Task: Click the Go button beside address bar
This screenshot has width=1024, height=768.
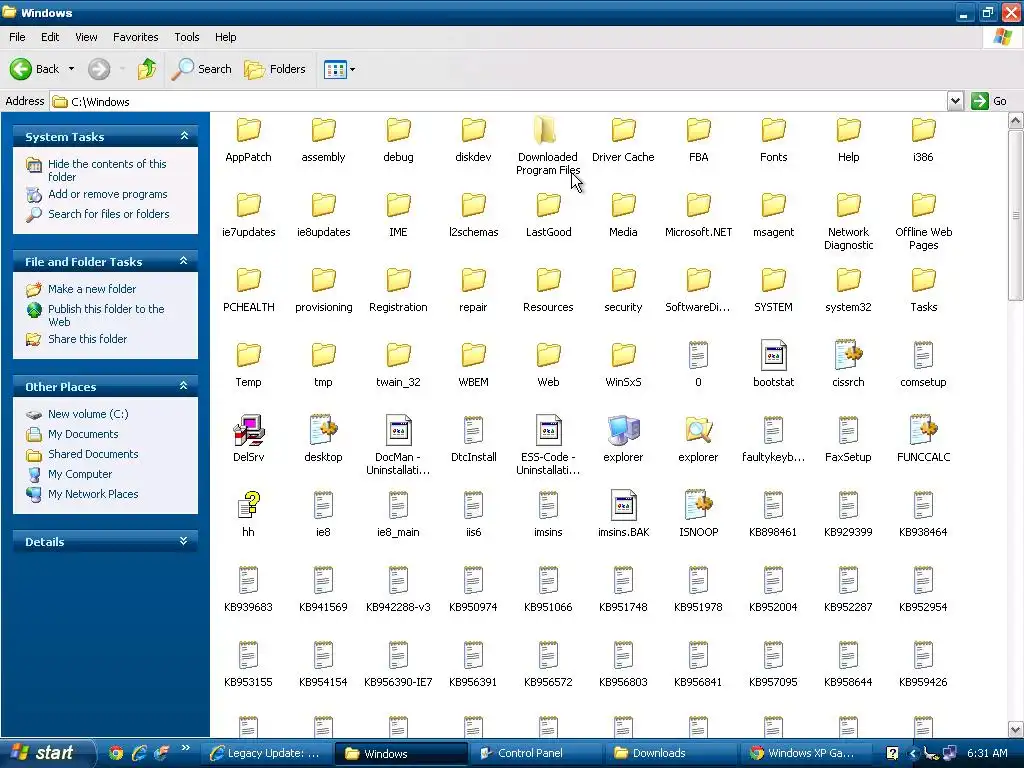Action: click(988, 101)
